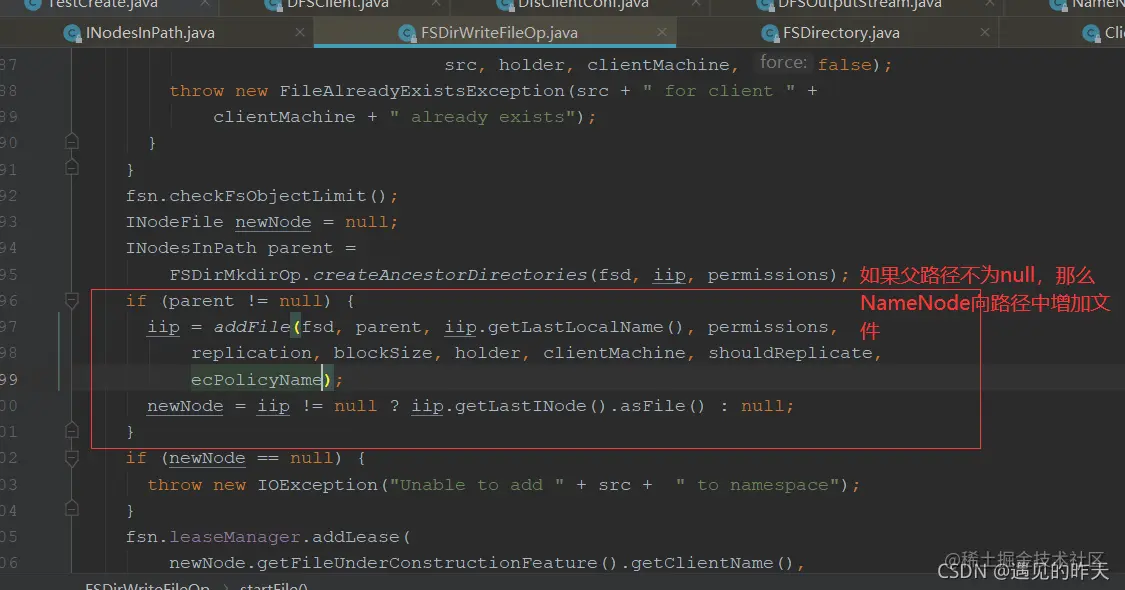Click 'clientMachine' on the already-exists line
The image size is (1125, 590).
pyautogui.click(x=284, y=116)
